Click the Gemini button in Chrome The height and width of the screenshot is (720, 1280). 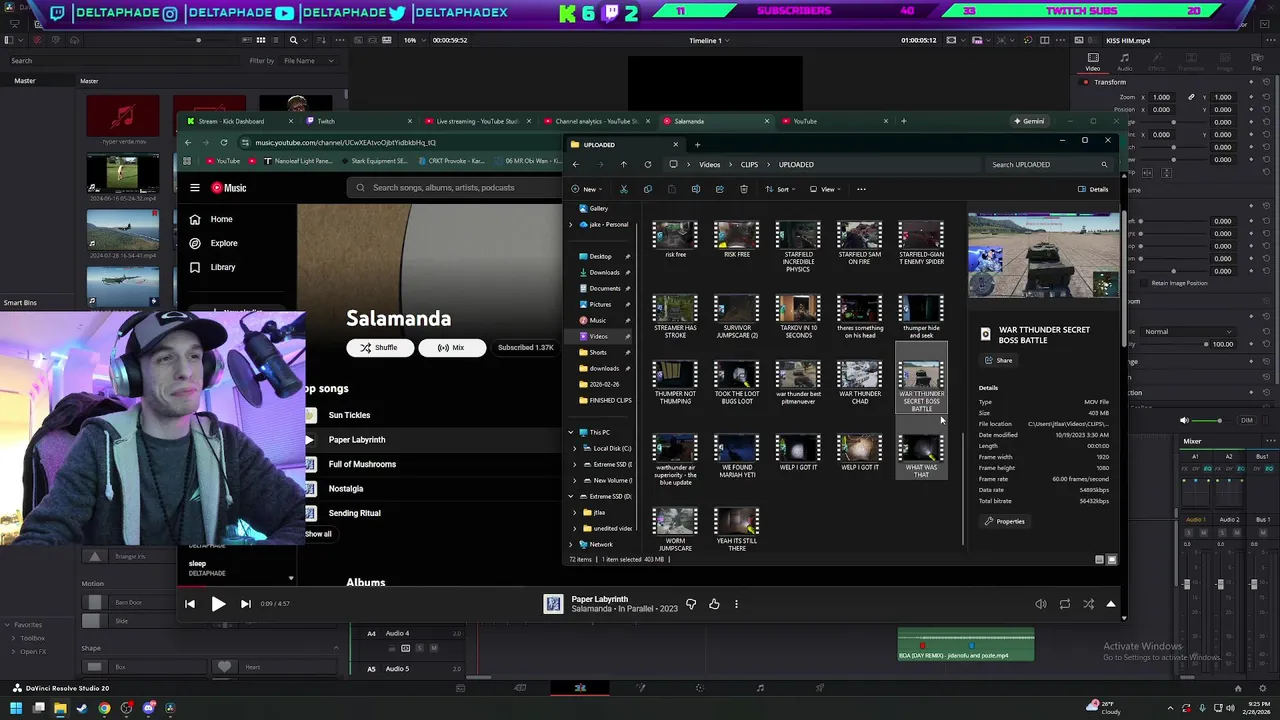click(1028, 121)
